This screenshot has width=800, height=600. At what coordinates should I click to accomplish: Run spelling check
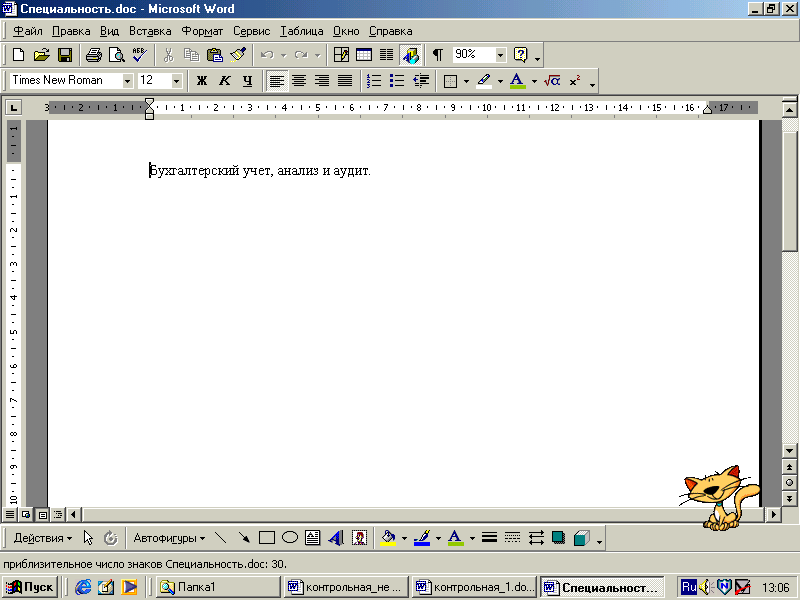pyautogui.click(x=140, y=55)
